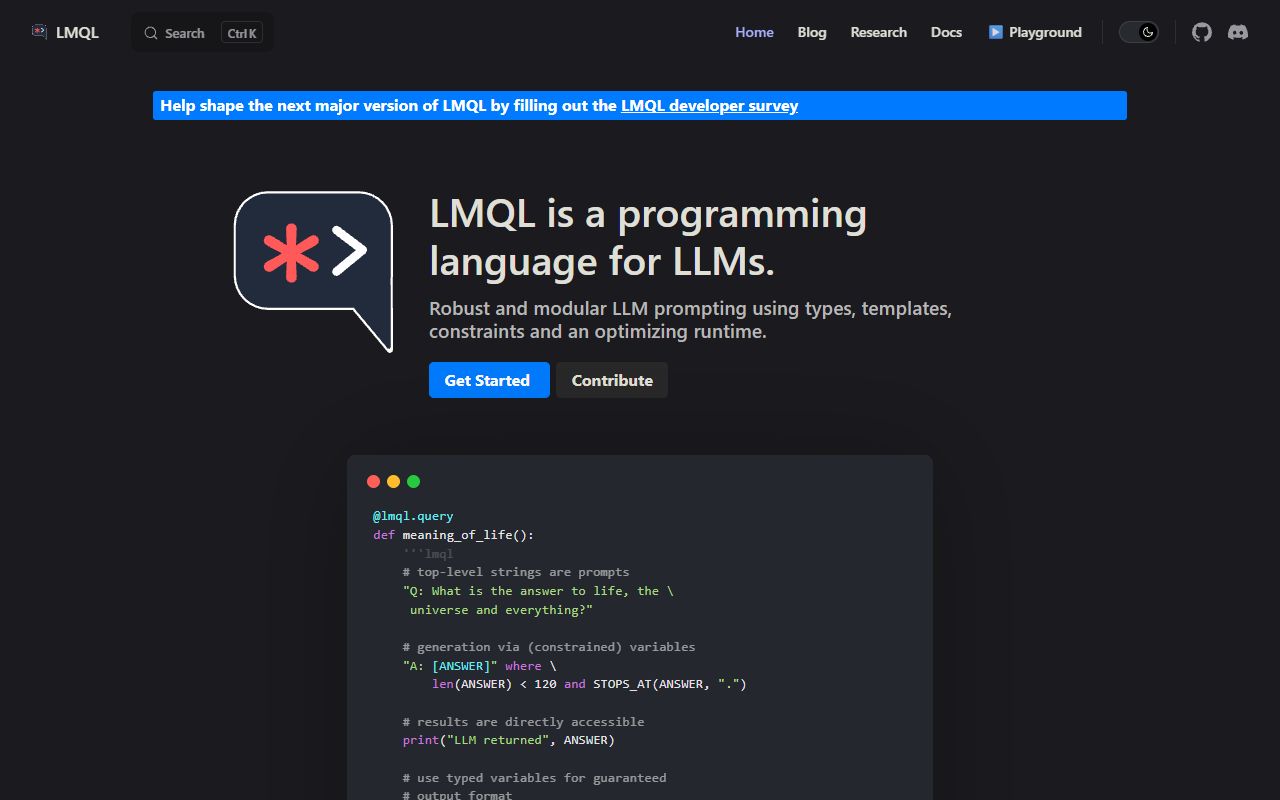Go to the Playground from the navbar
The image size is (1280, 800).
(1043, 32)
